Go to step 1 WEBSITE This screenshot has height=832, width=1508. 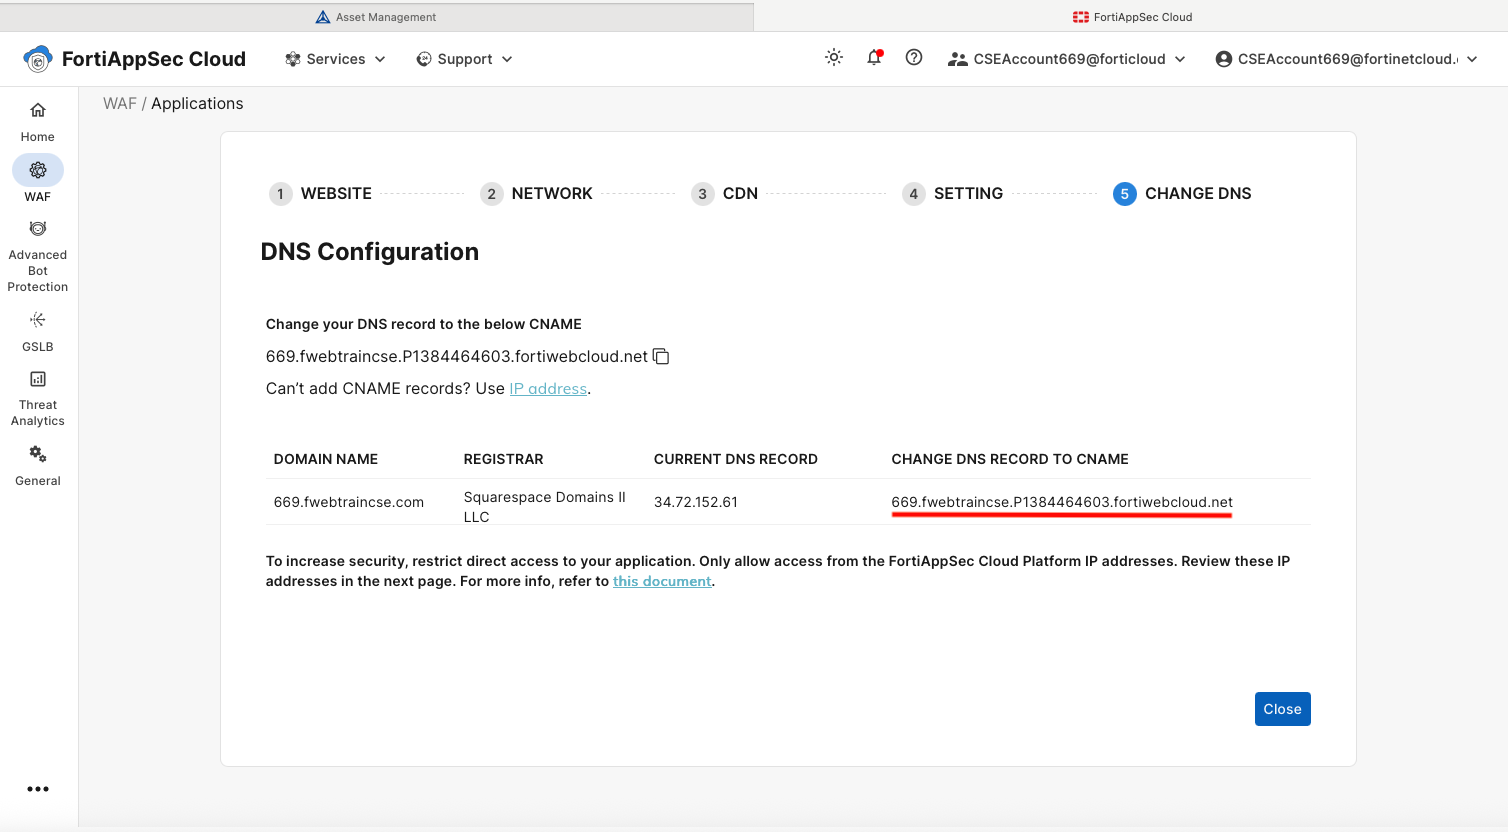[x=321, y=194]
